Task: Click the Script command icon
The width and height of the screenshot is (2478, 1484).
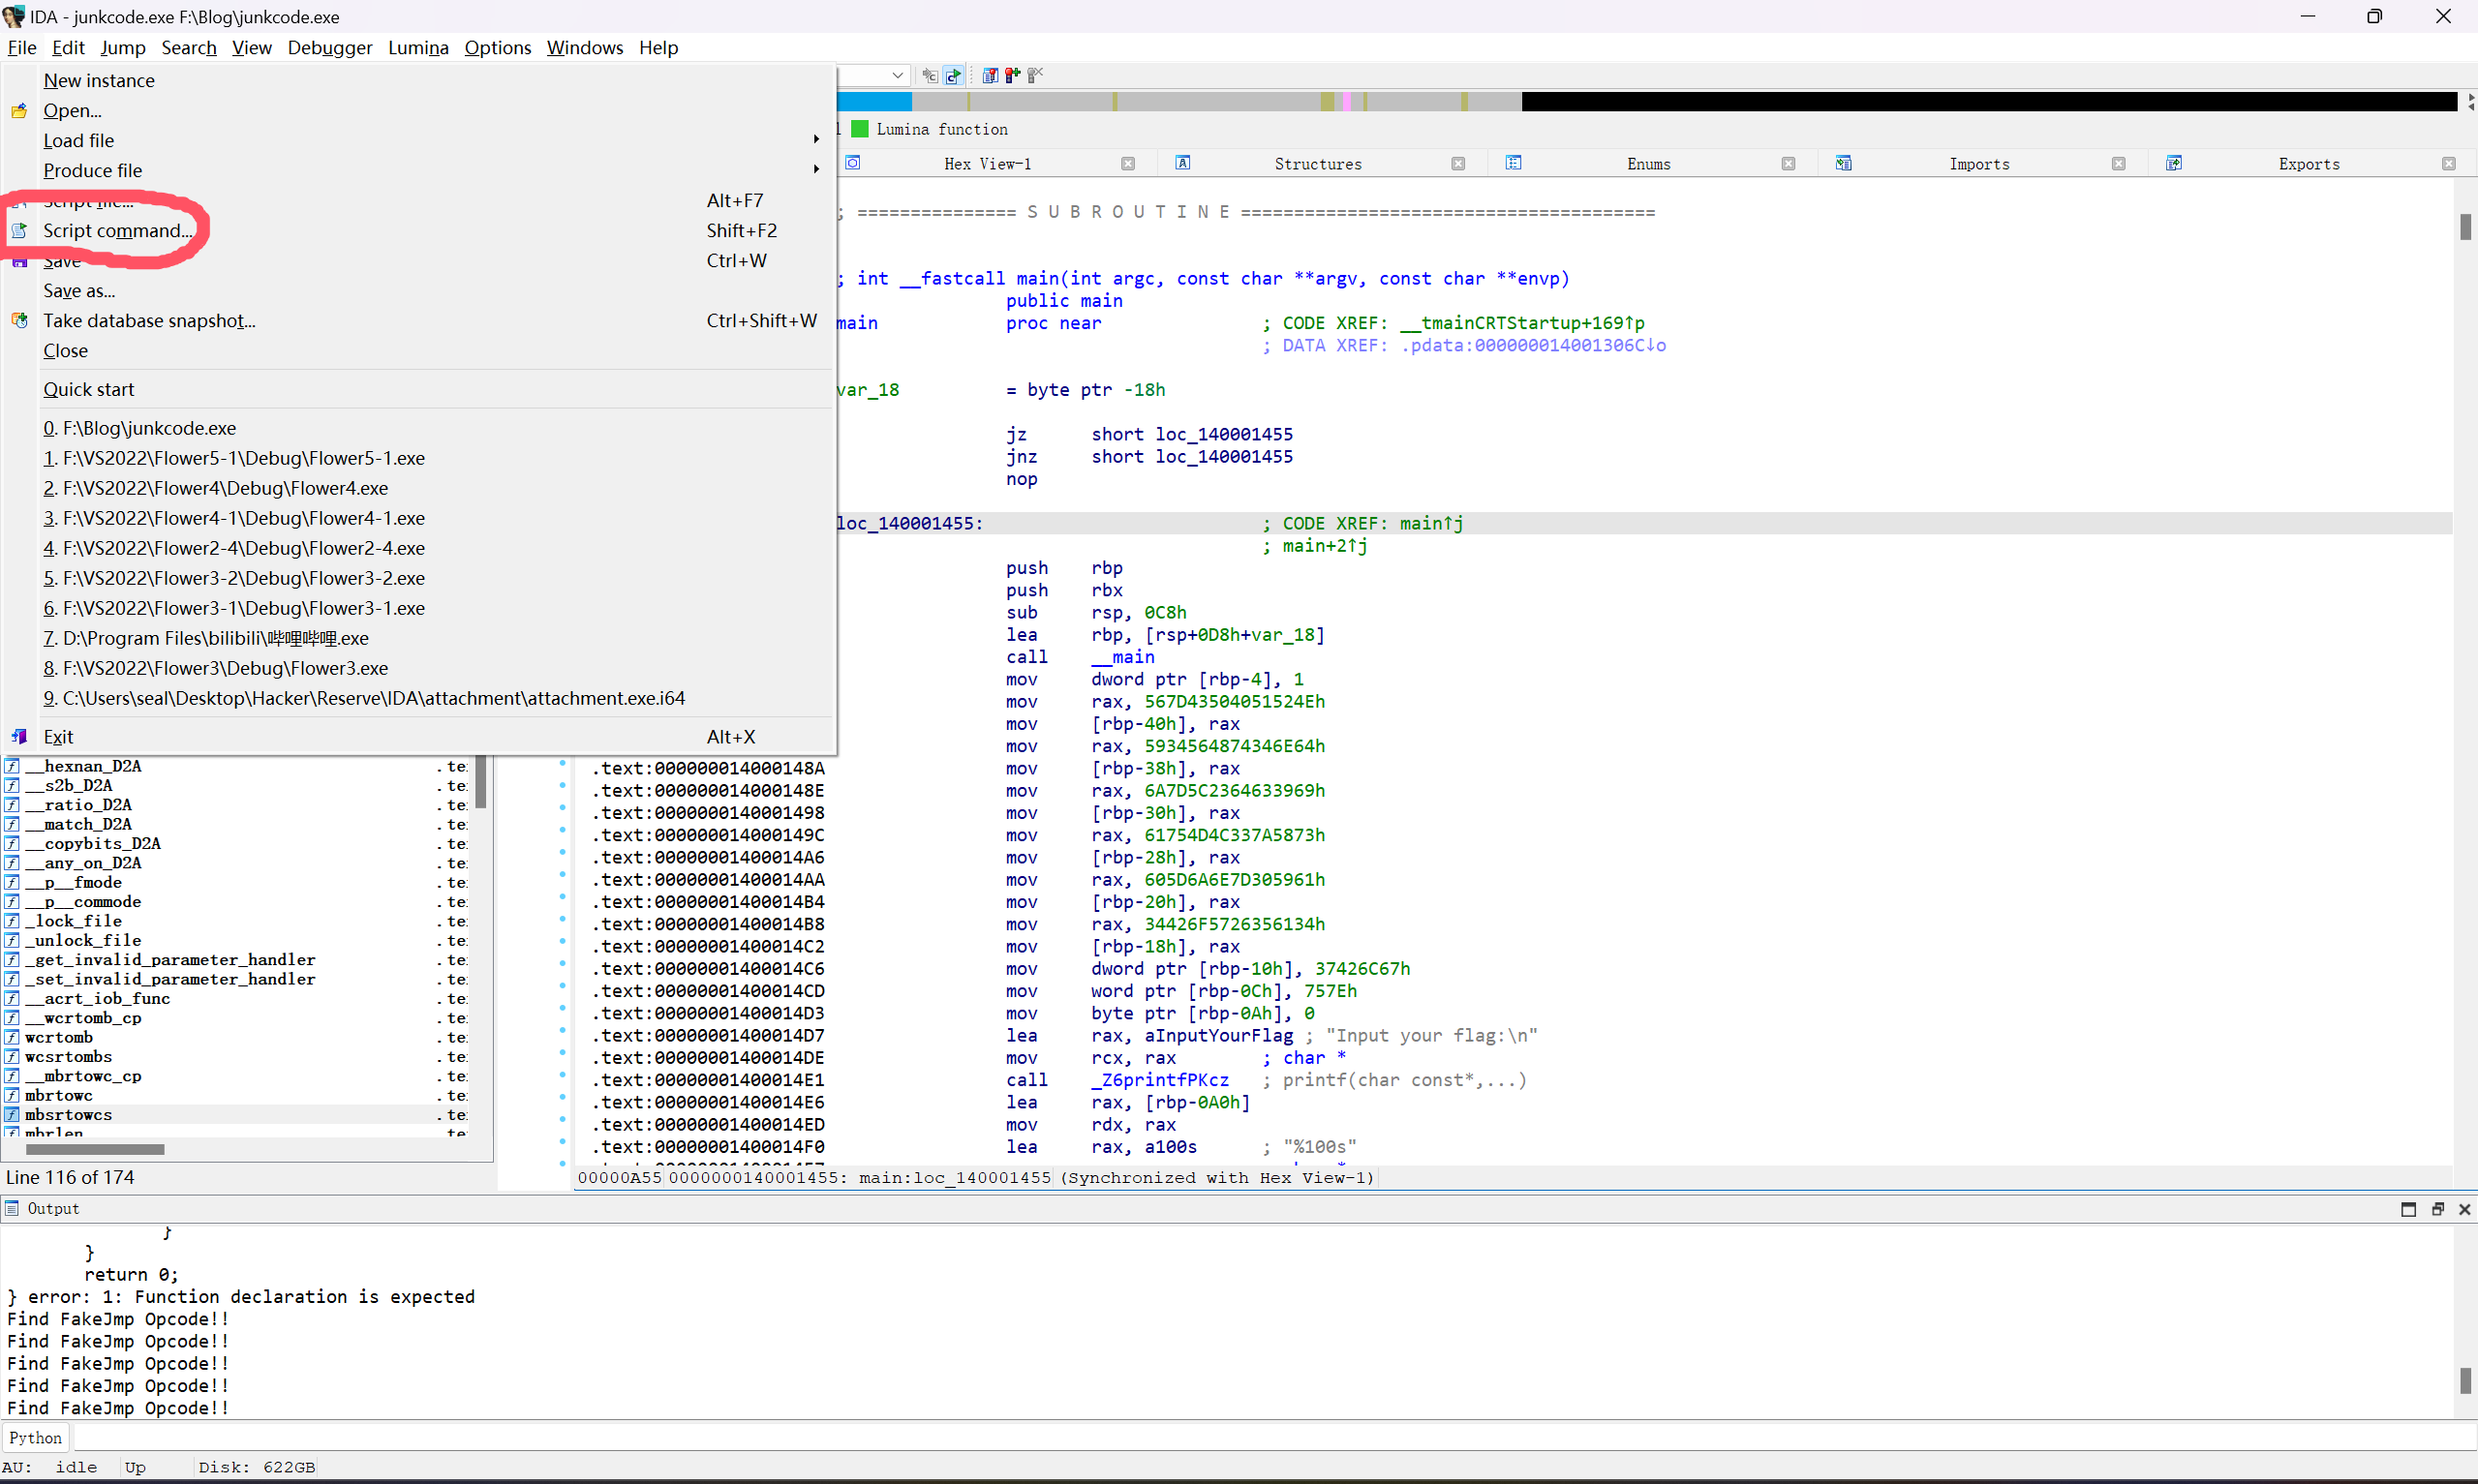Action: pos(19,231)
